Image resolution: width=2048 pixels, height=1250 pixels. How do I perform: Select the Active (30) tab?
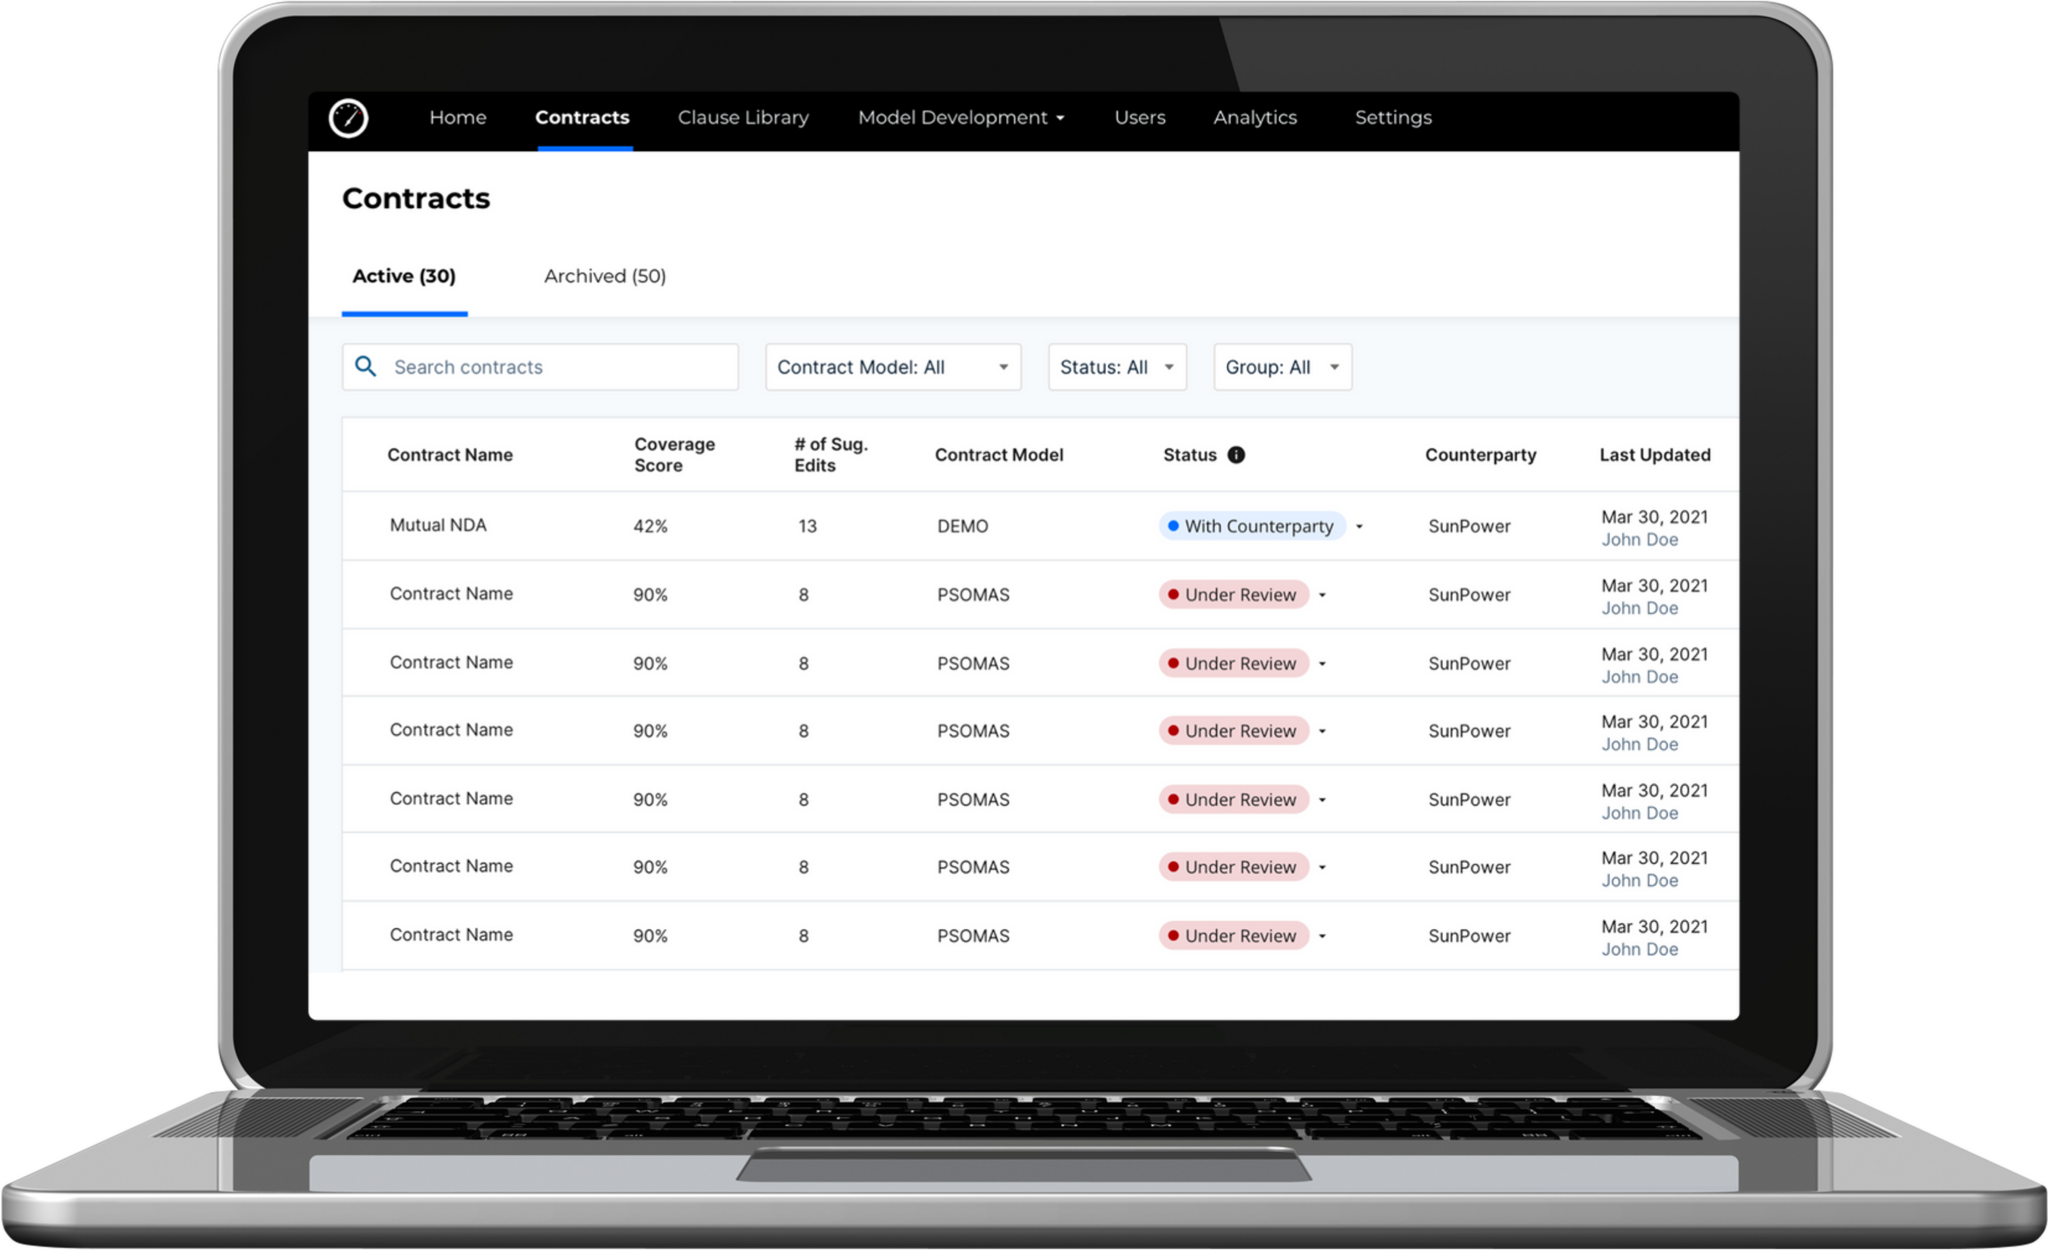coord(404,276)
